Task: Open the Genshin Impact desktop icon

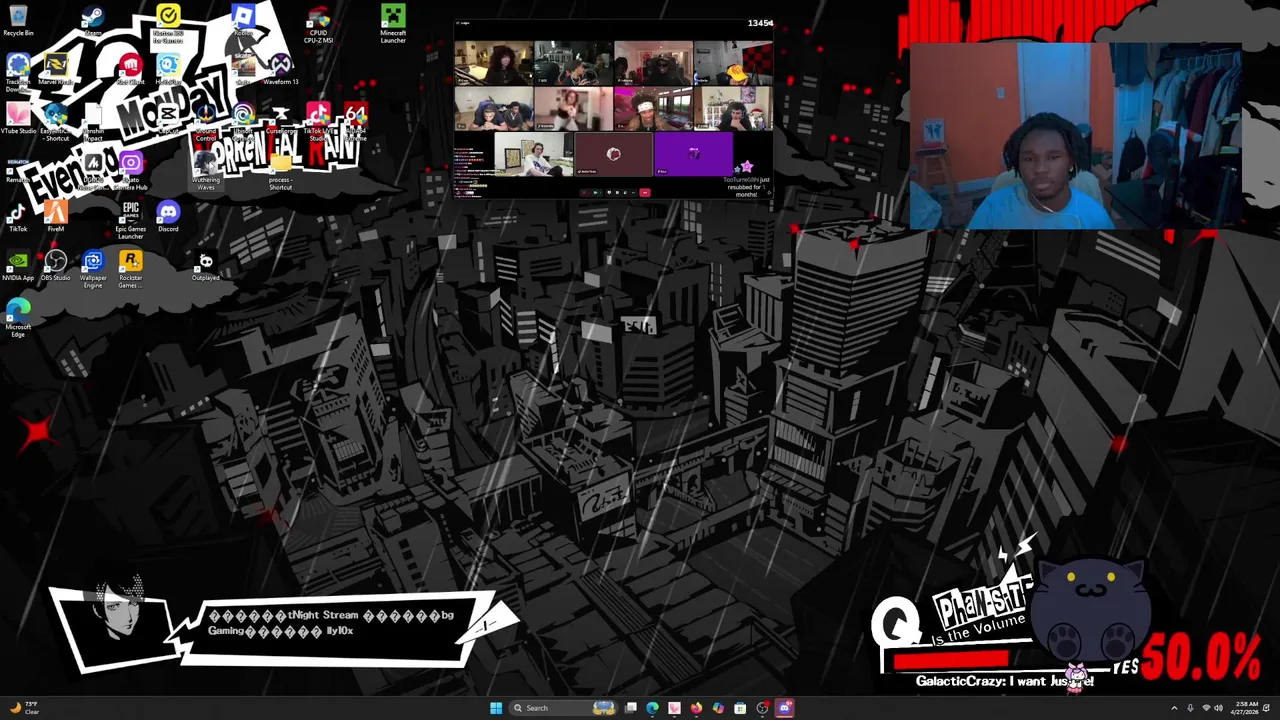Action: click(92, 121)
